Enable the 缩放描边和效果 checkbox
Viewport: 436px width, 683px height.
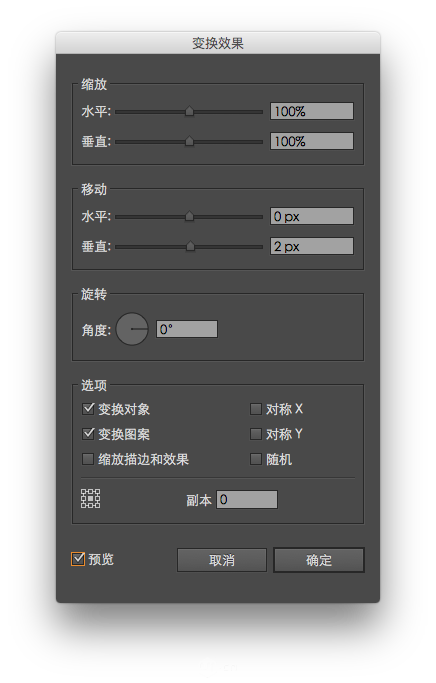pos(88,459)
